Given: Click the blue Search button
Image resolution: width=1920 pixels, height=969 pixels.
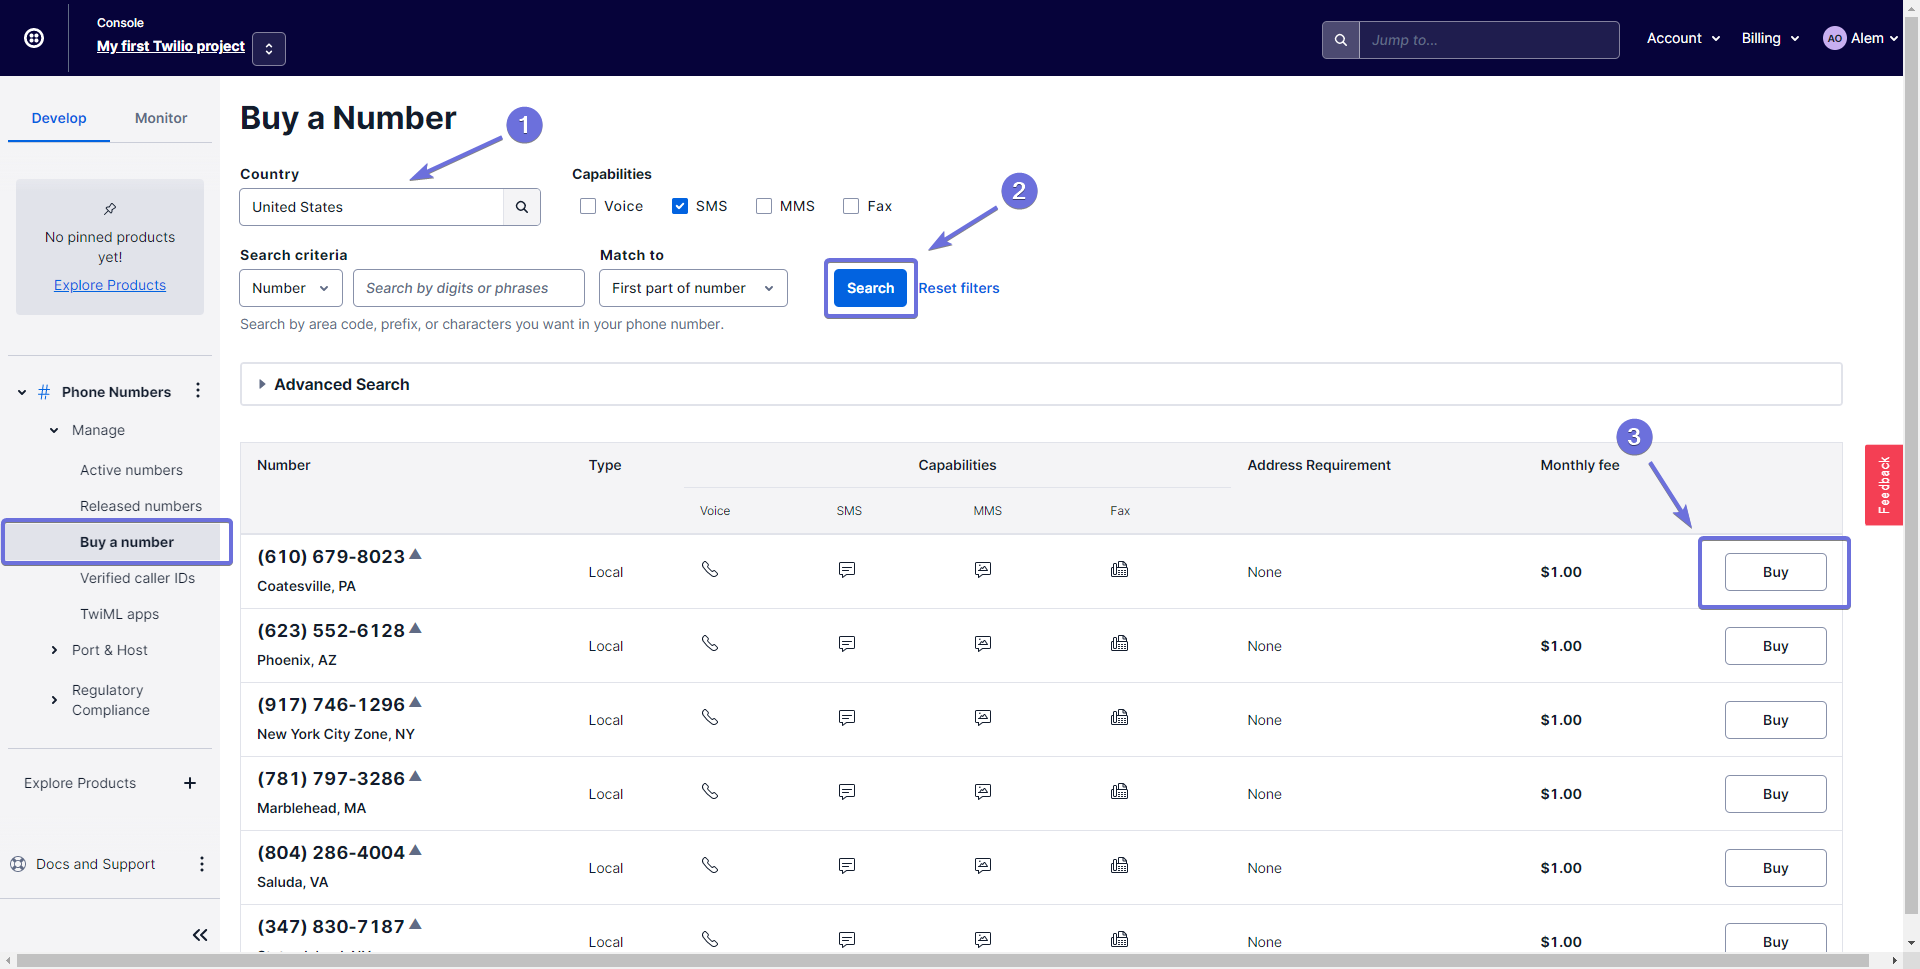Looking at the screenshot, I should [871, 288].
